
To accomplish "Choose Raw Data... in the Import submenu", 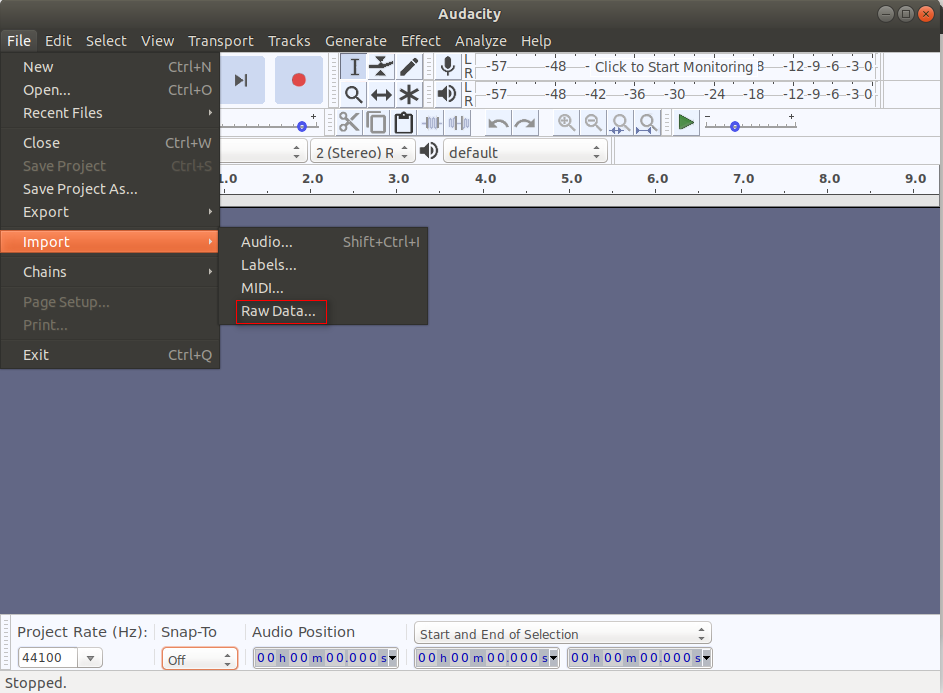I will 324,312.
